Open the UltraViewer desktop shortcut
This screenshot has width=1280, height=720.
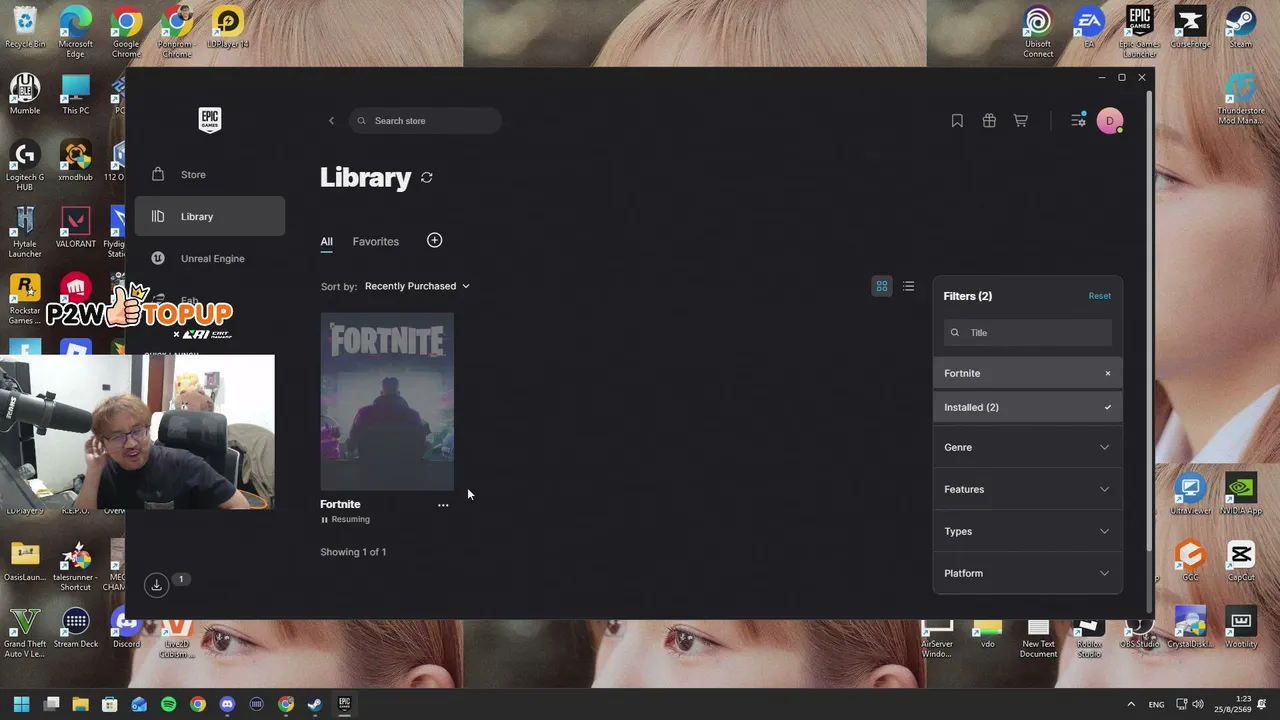point(1190,494)
